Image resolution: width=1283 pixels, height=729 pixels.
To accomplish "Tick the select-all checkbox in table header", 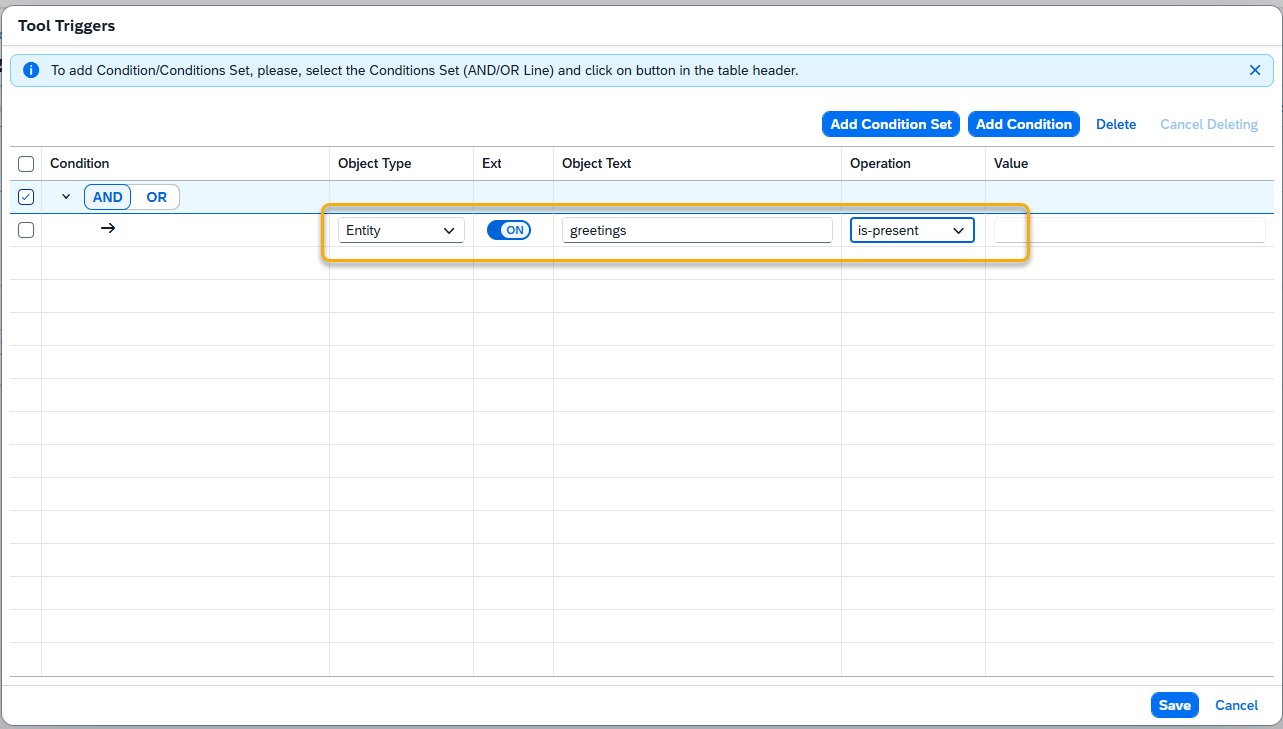I will click(26, 164).
